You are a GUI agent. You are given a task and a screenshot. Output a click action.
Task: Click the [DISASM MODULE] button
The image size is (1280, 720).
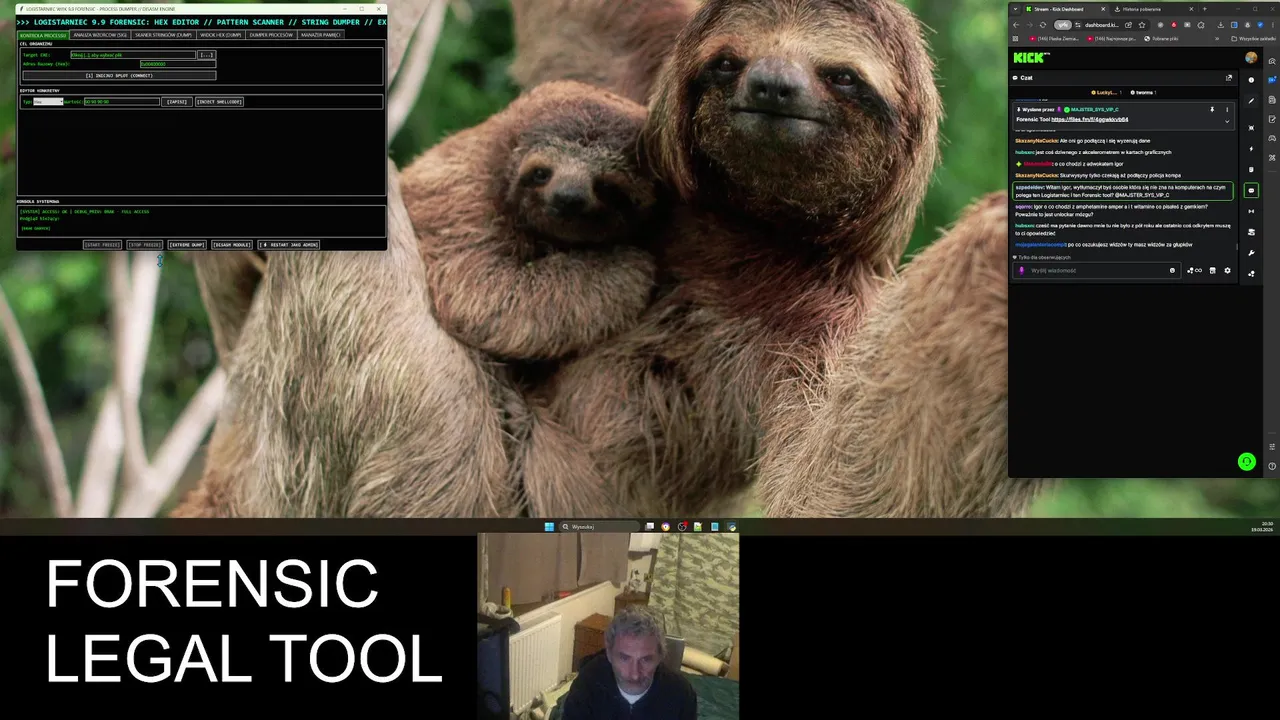click(232, 245)
